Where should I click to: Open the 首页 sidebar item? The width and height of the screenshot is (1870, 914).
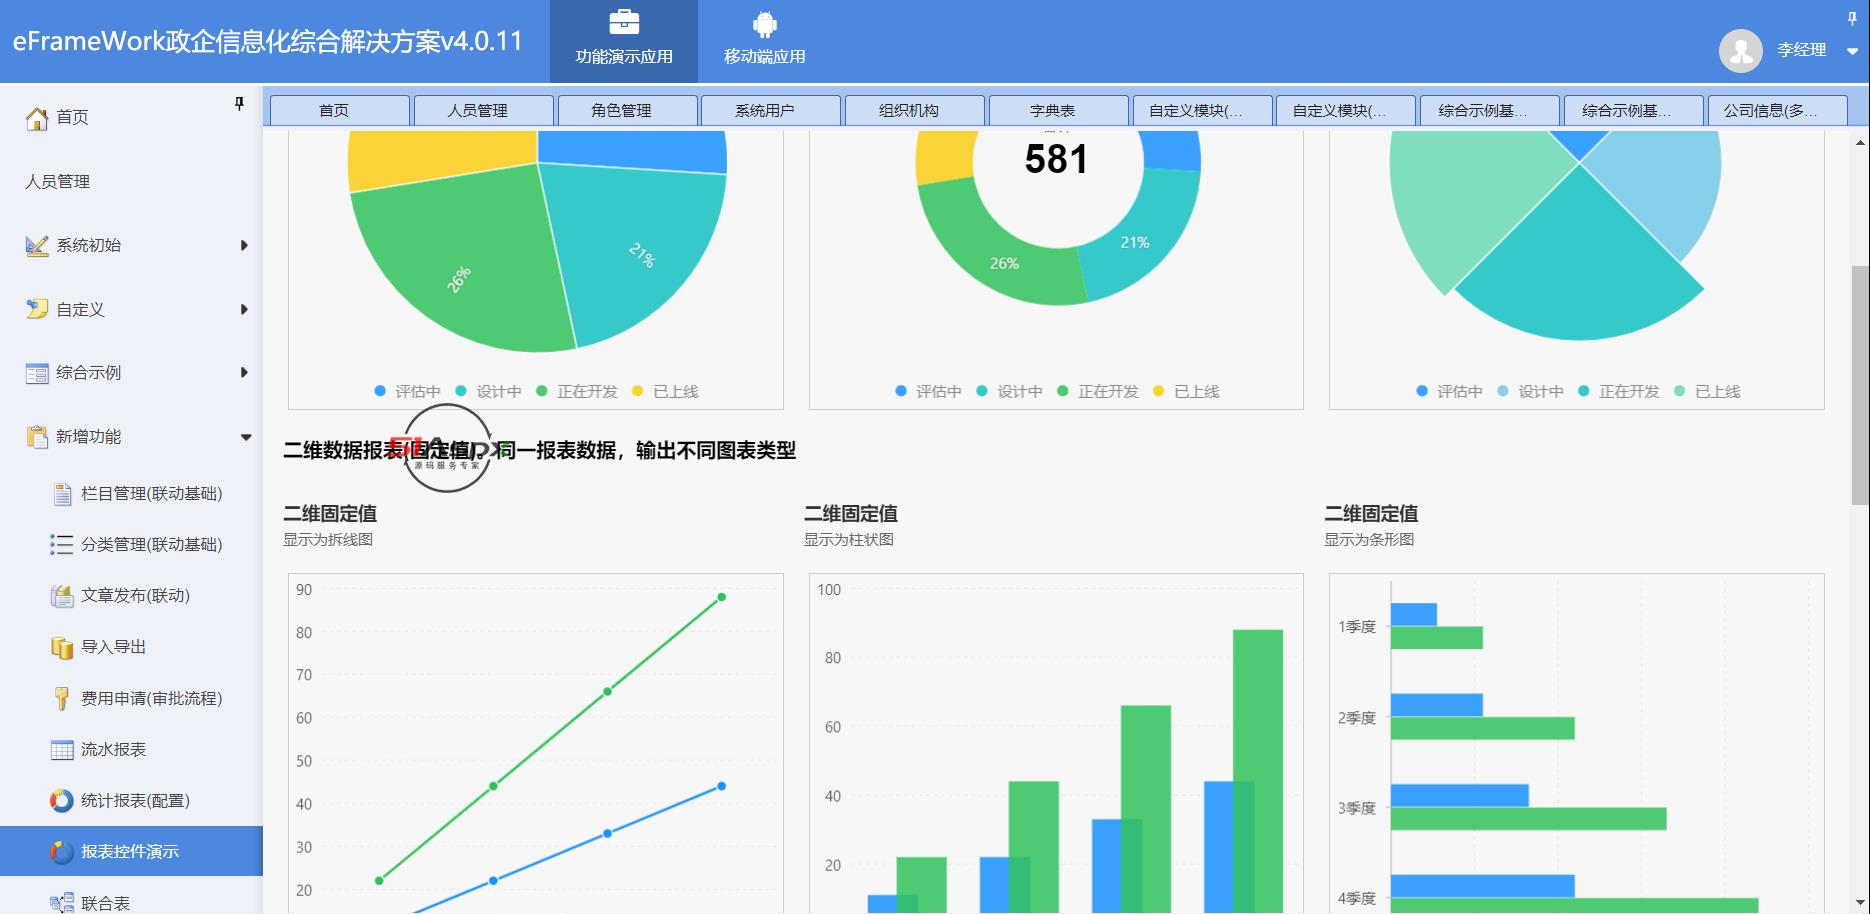tap(131, 117)
